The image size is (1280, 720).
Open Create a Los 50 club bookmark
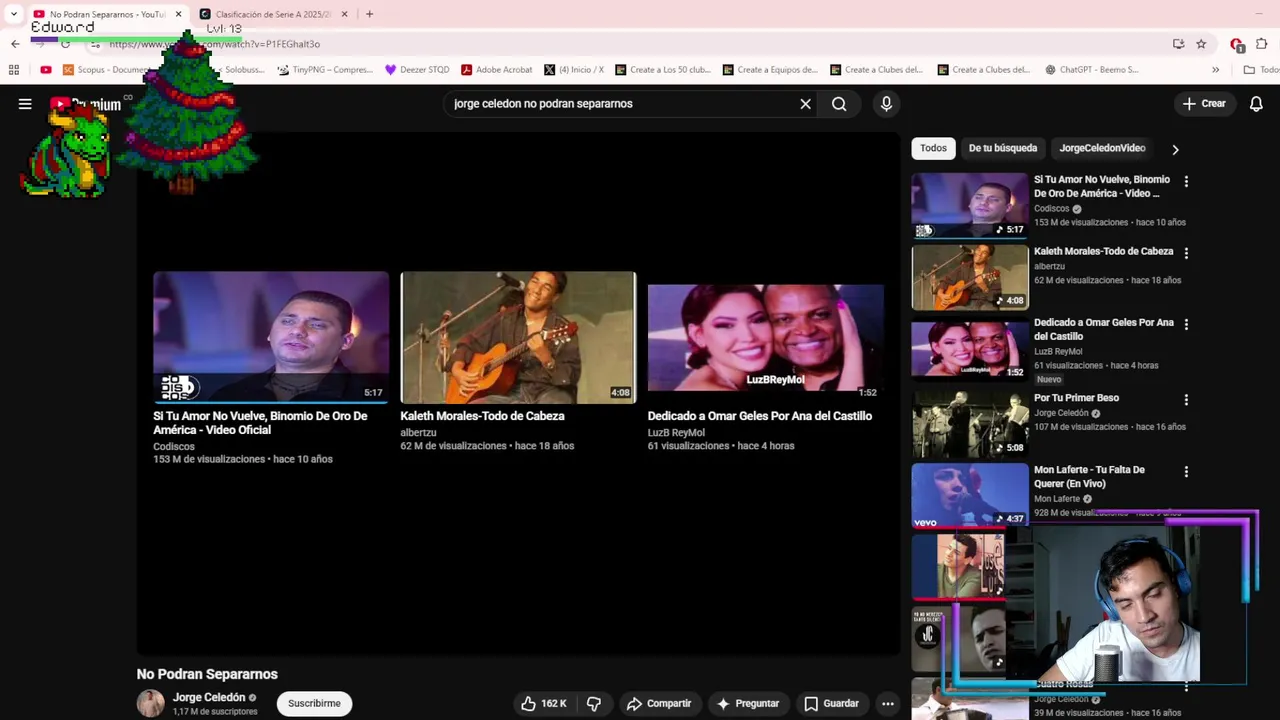tap(662, 70)
